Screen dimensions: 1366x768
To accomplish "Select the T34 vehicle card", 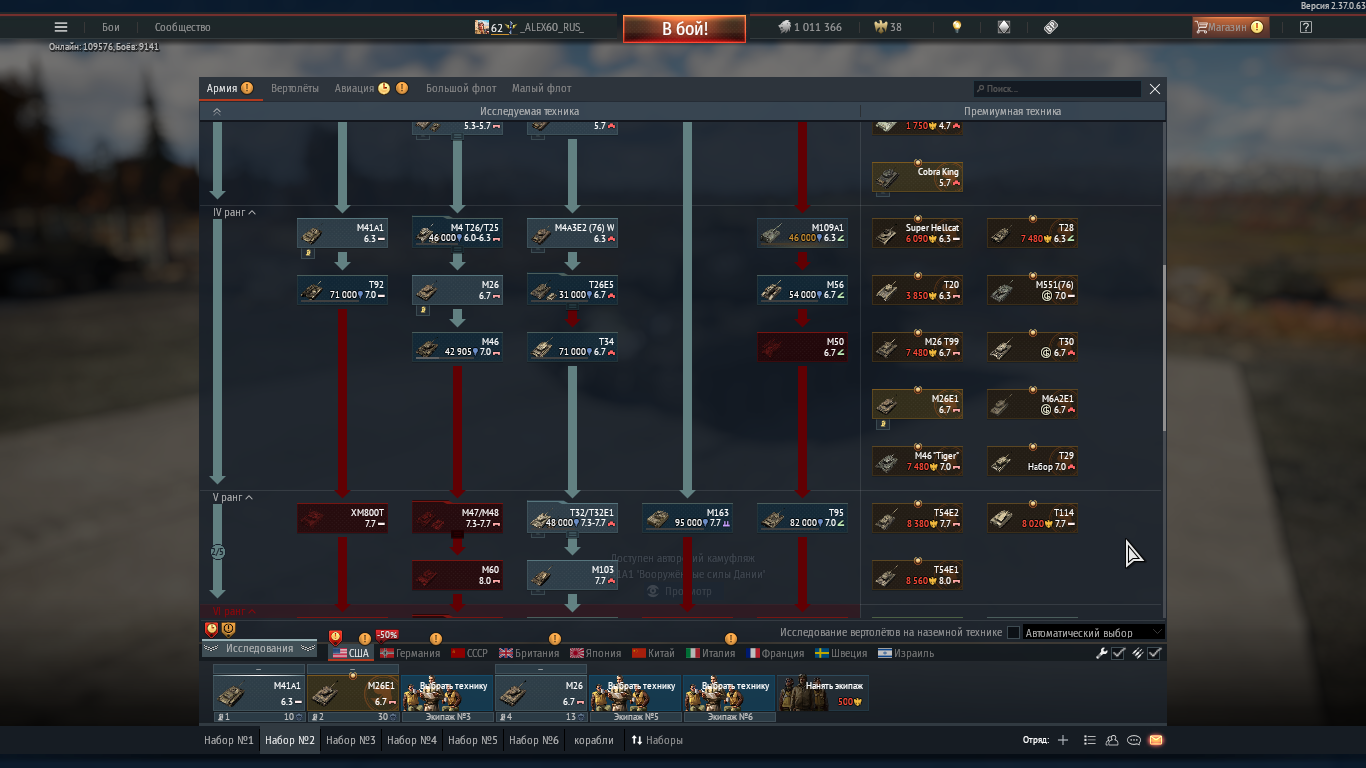I will 572,347.
